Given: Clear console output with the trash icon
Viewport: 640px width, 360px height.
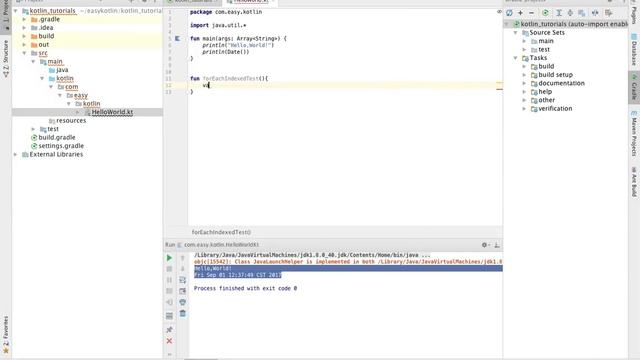Looking at the screenshot, I should [182, 313].
